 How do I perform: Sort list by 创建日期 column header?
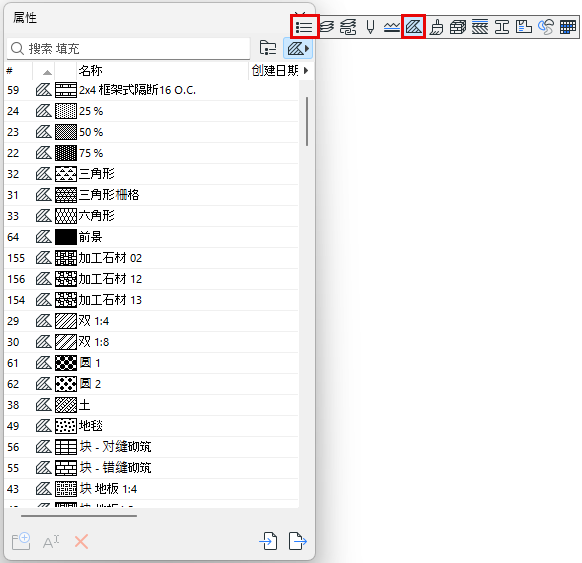click(x=275, y=71)
